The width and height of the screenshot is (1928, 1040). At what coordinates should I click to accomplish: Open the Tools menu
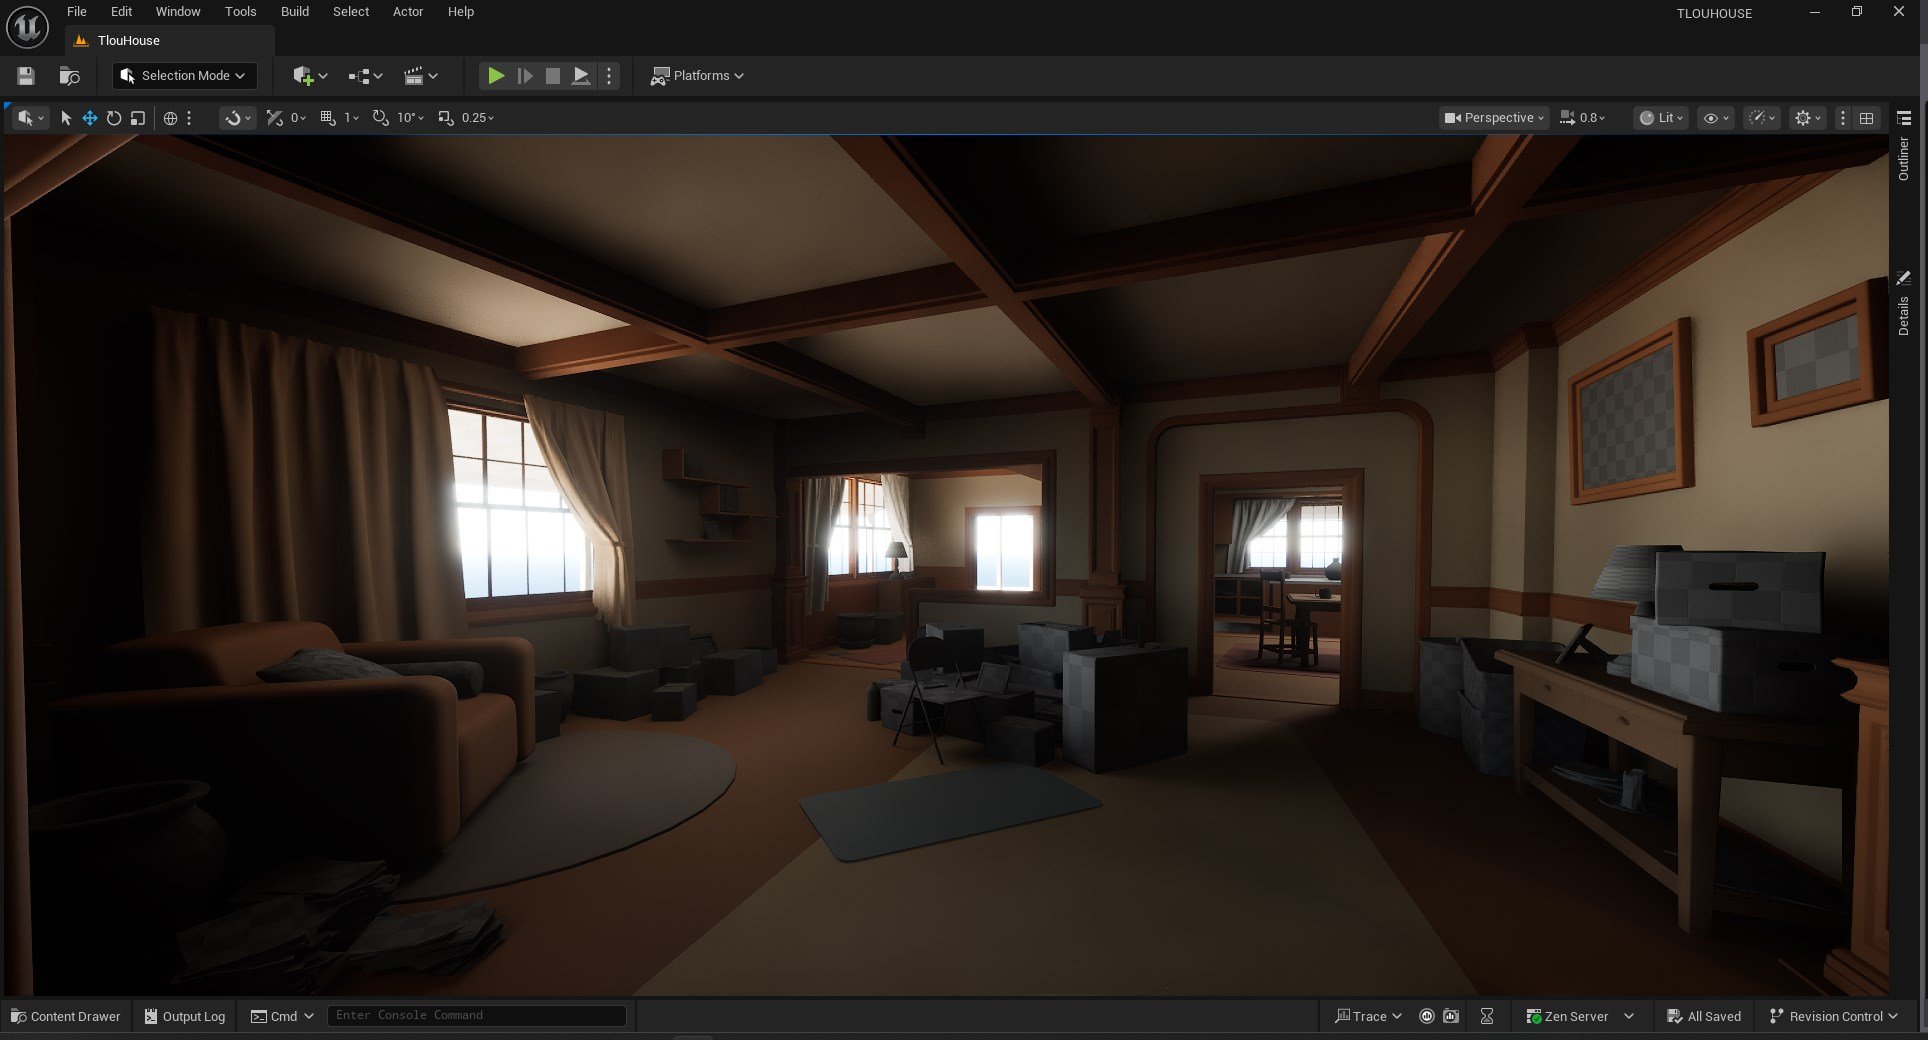(x=240, y=12)
